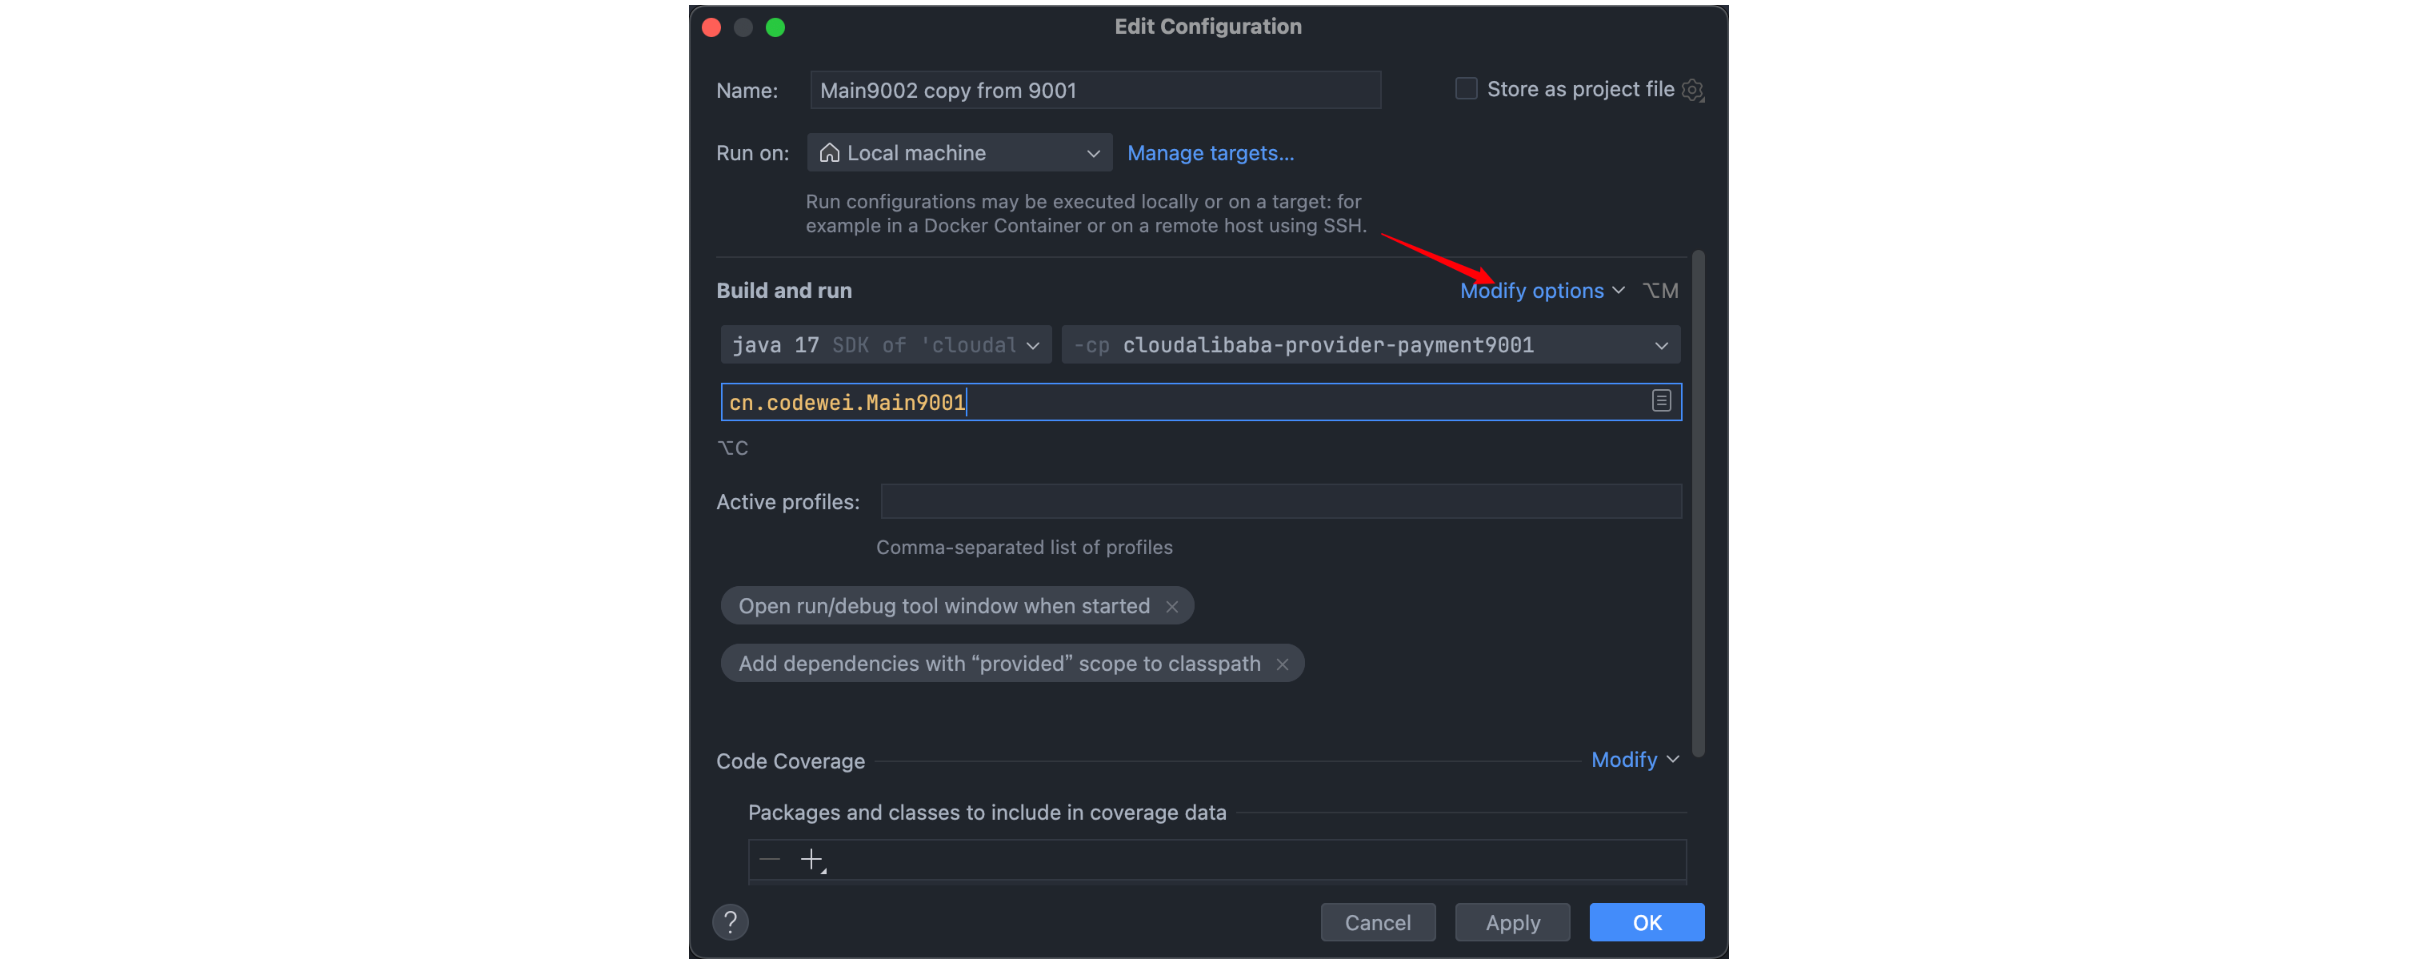Open the Manage targets link
2430x964 pixels.
pyautogui.click(x=1211, y=153)
